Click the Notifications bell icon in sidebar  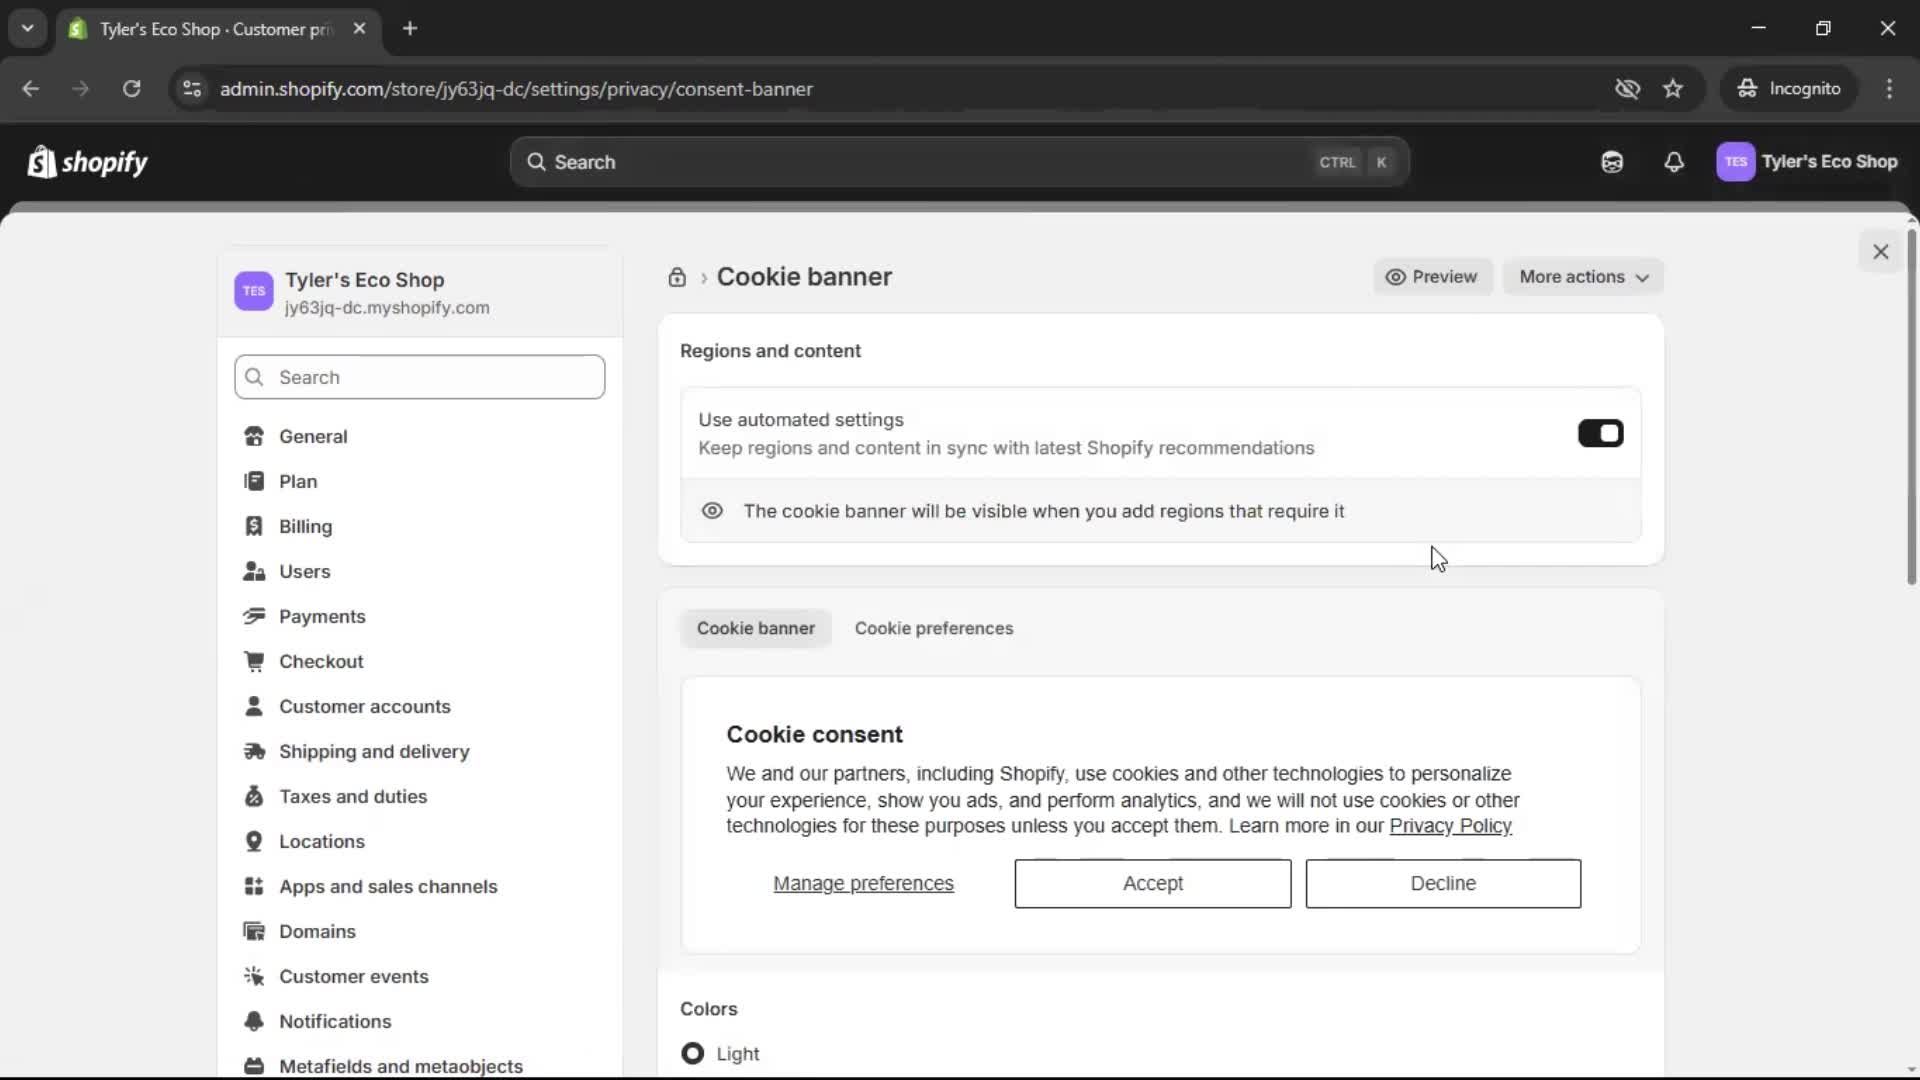[254, 1022]
